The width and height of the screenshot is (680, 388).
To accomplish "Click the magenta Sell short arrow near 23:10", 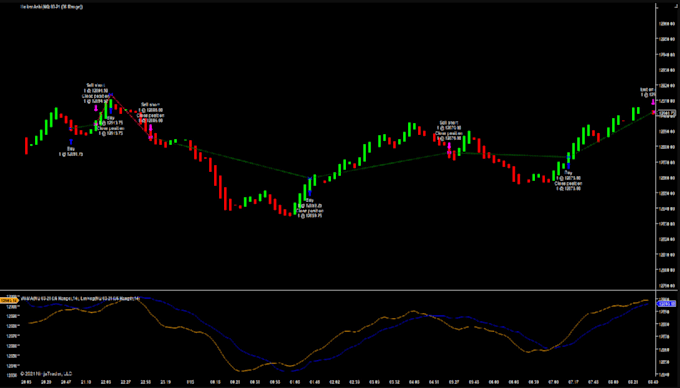I will (150, 128).
